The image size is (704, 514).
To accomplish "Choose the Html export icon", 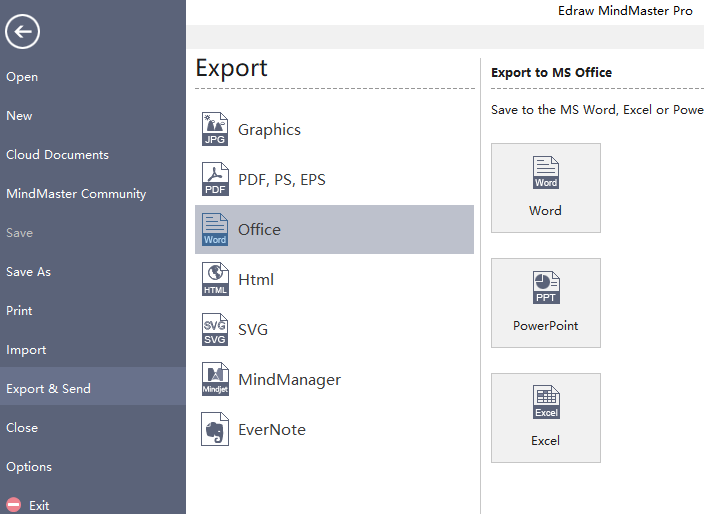I will pyautogui.click(x=215, y=280).
